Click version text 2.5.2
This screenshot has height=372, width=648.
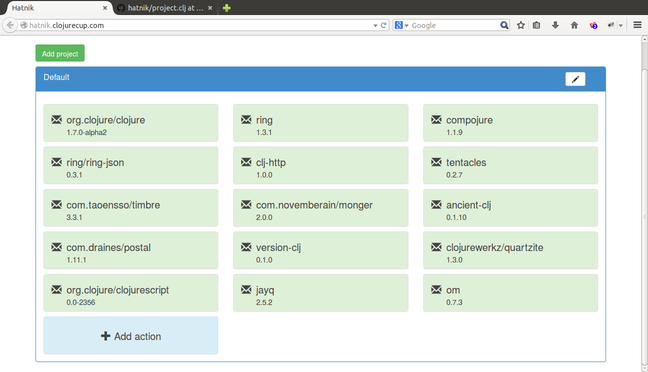[x=264, y=302]
